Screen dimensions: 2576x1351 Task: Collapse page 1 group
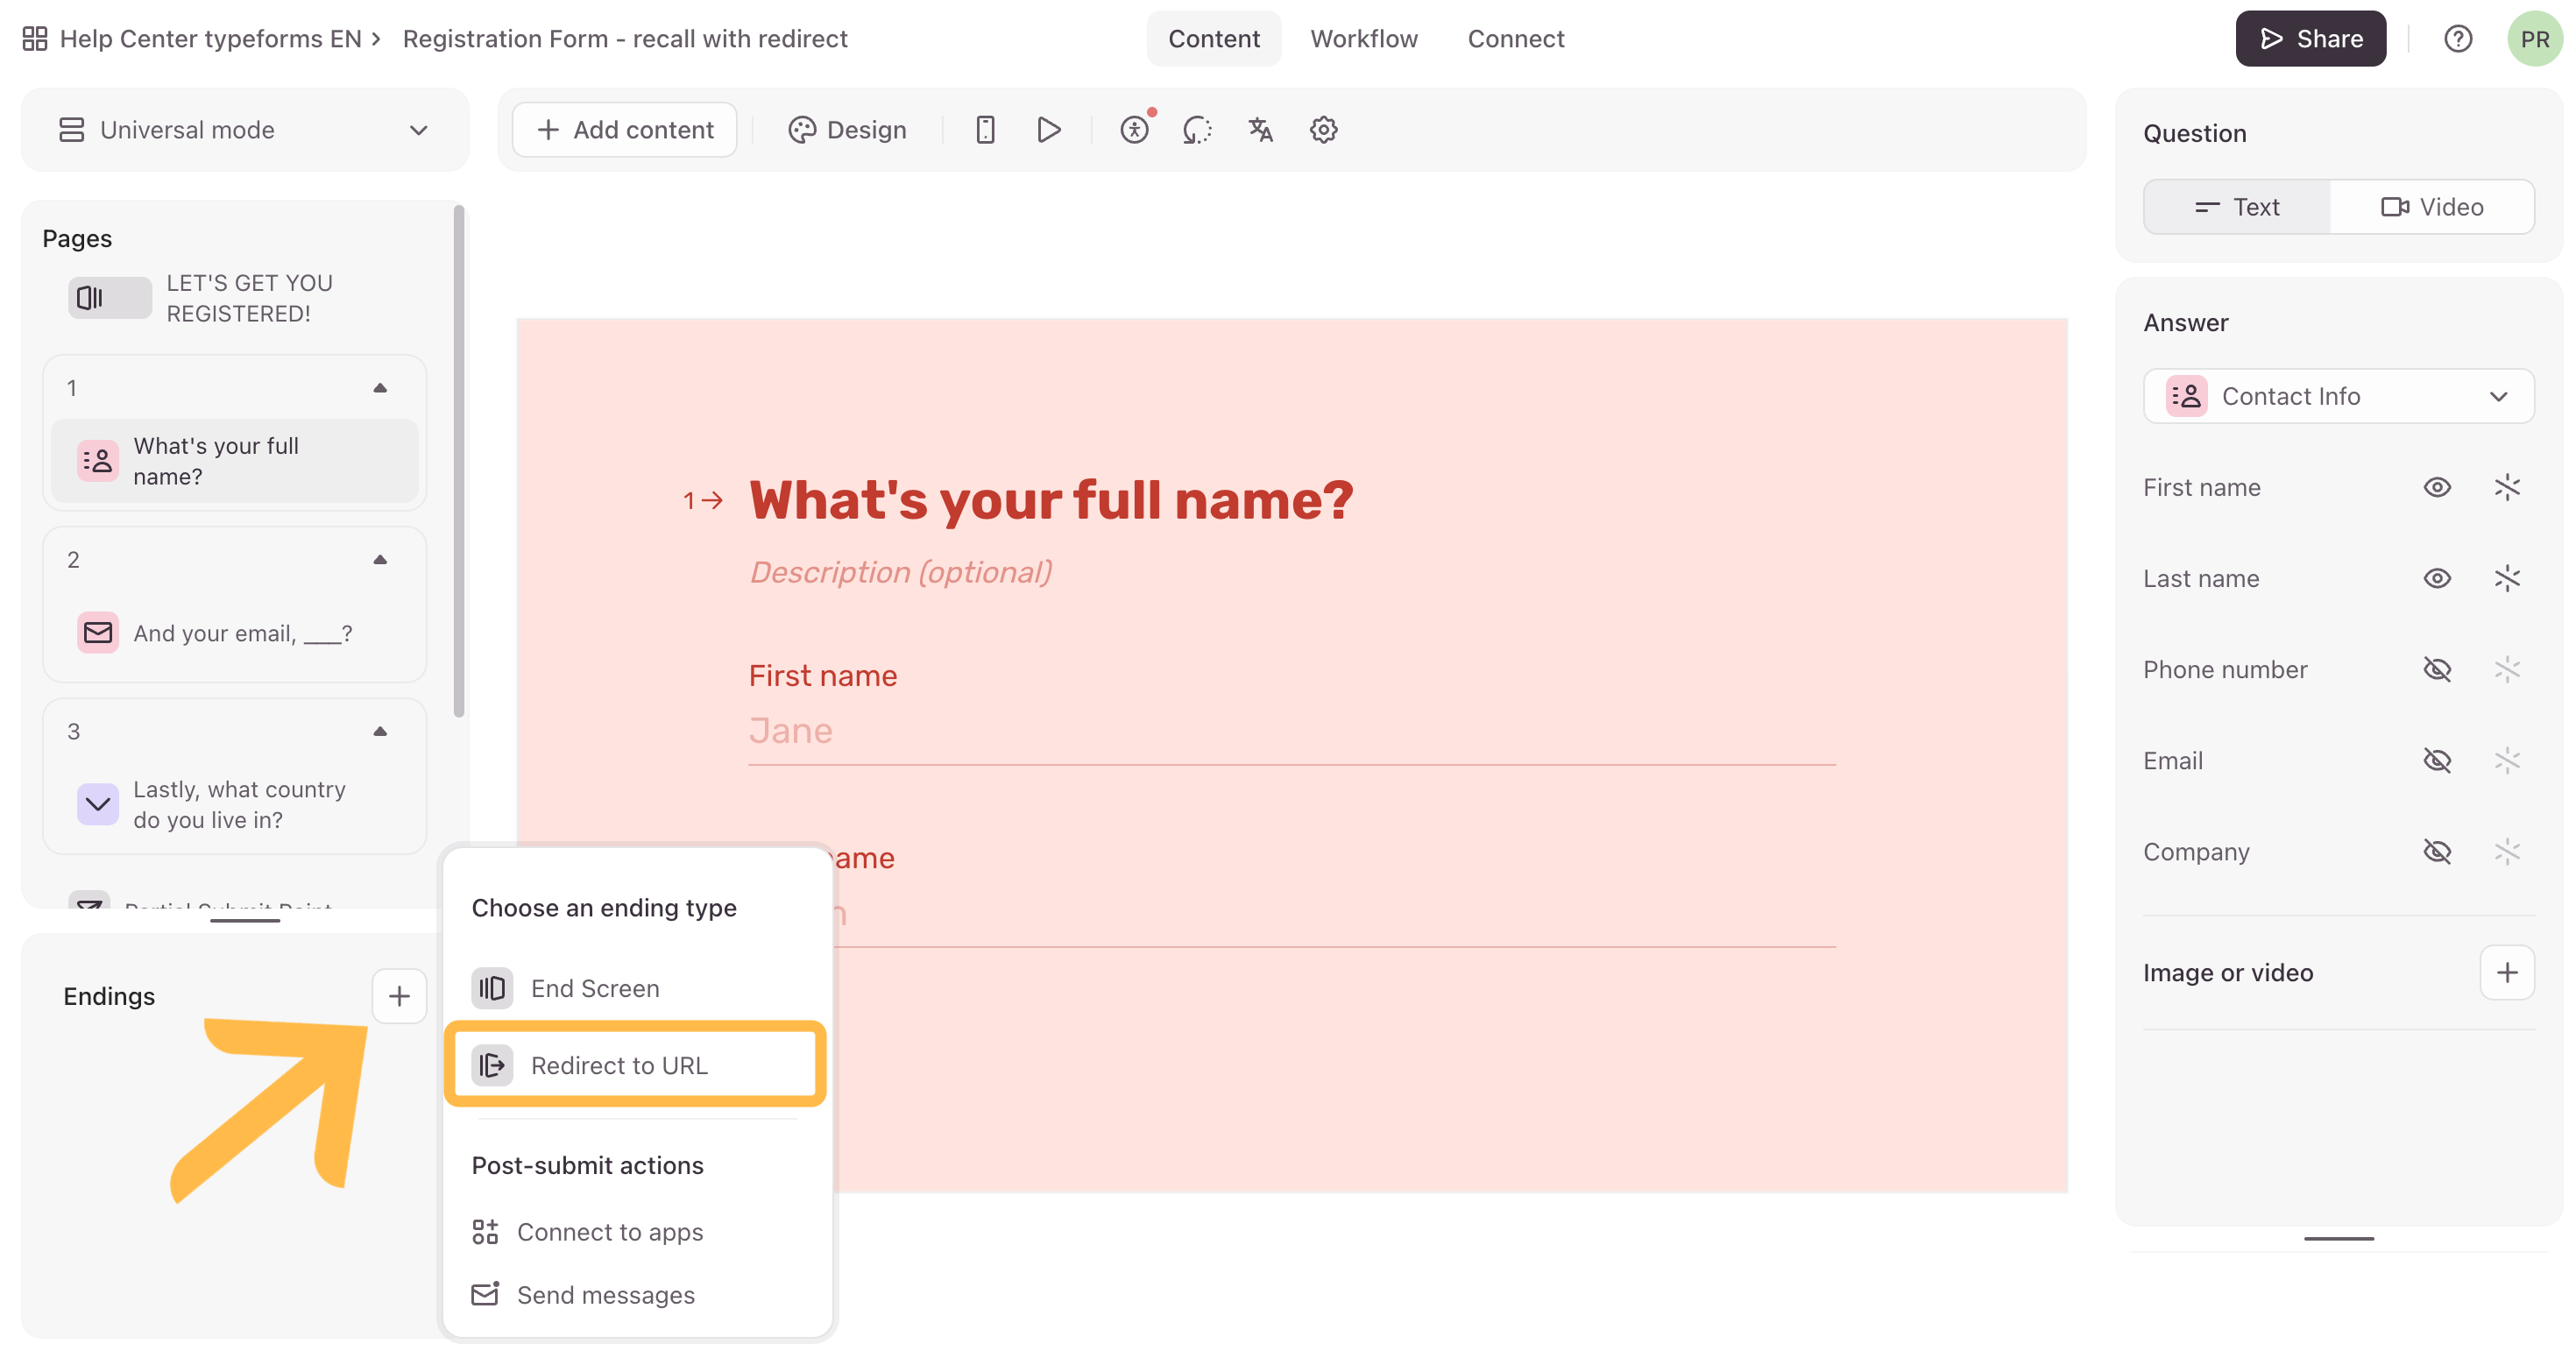pos(380,388)
